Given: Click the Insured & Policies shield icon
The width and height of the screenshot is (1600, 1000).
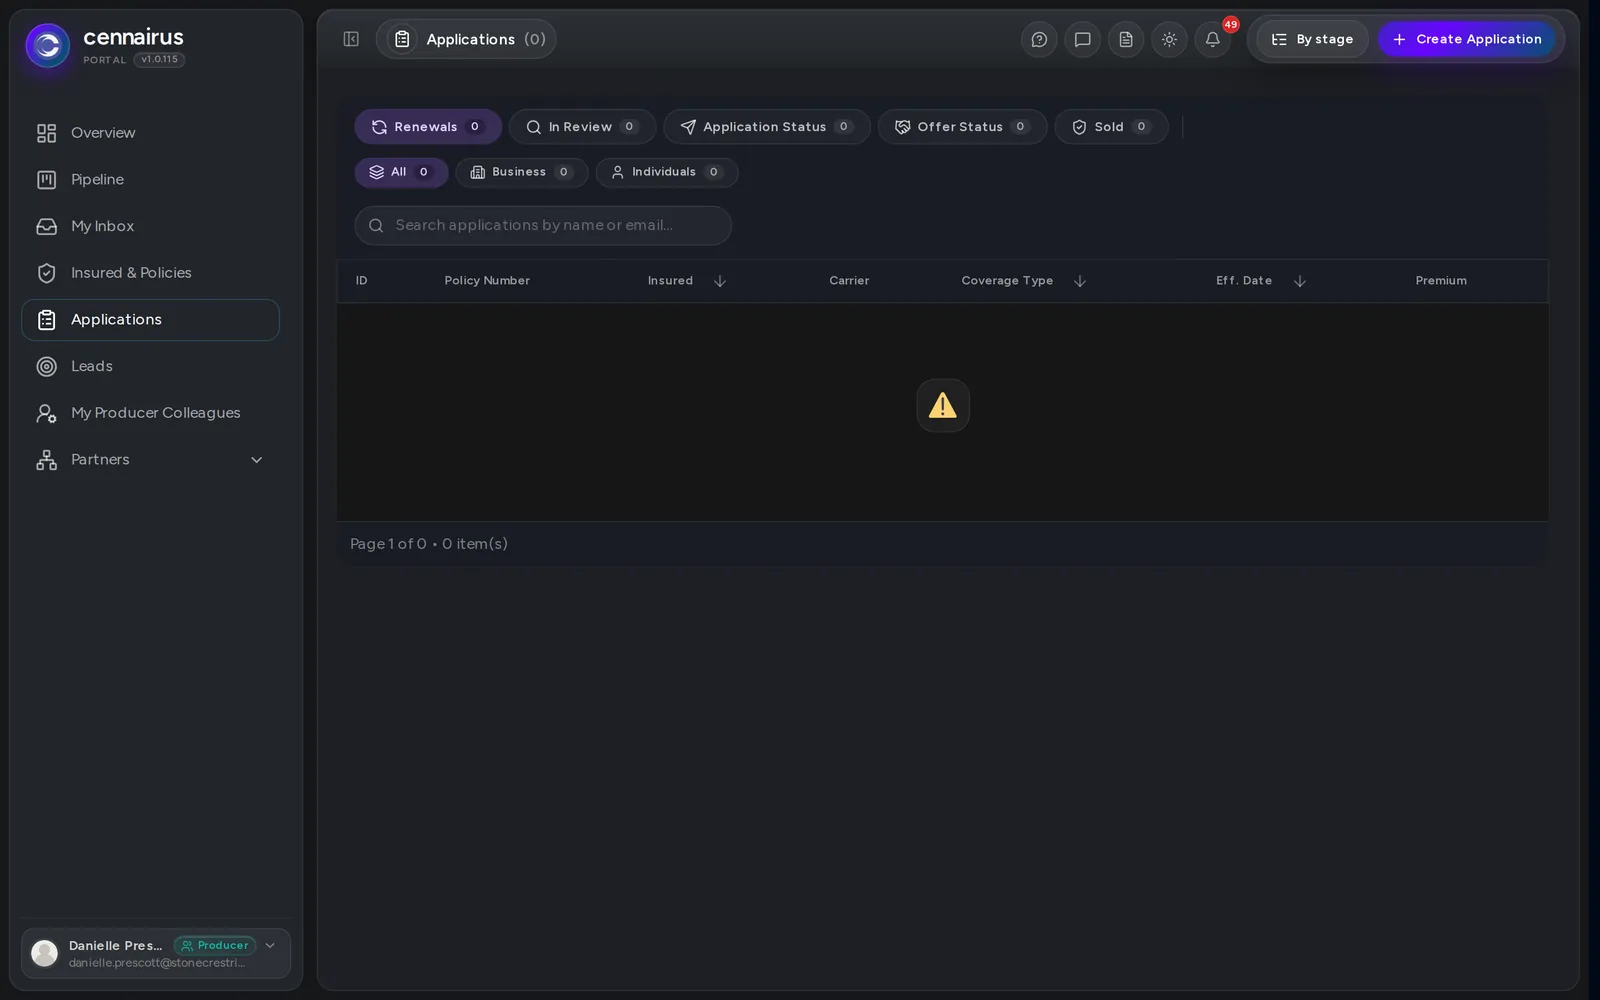Looking at the screenshot, I should pyautogui.click(x=46, y=273).
